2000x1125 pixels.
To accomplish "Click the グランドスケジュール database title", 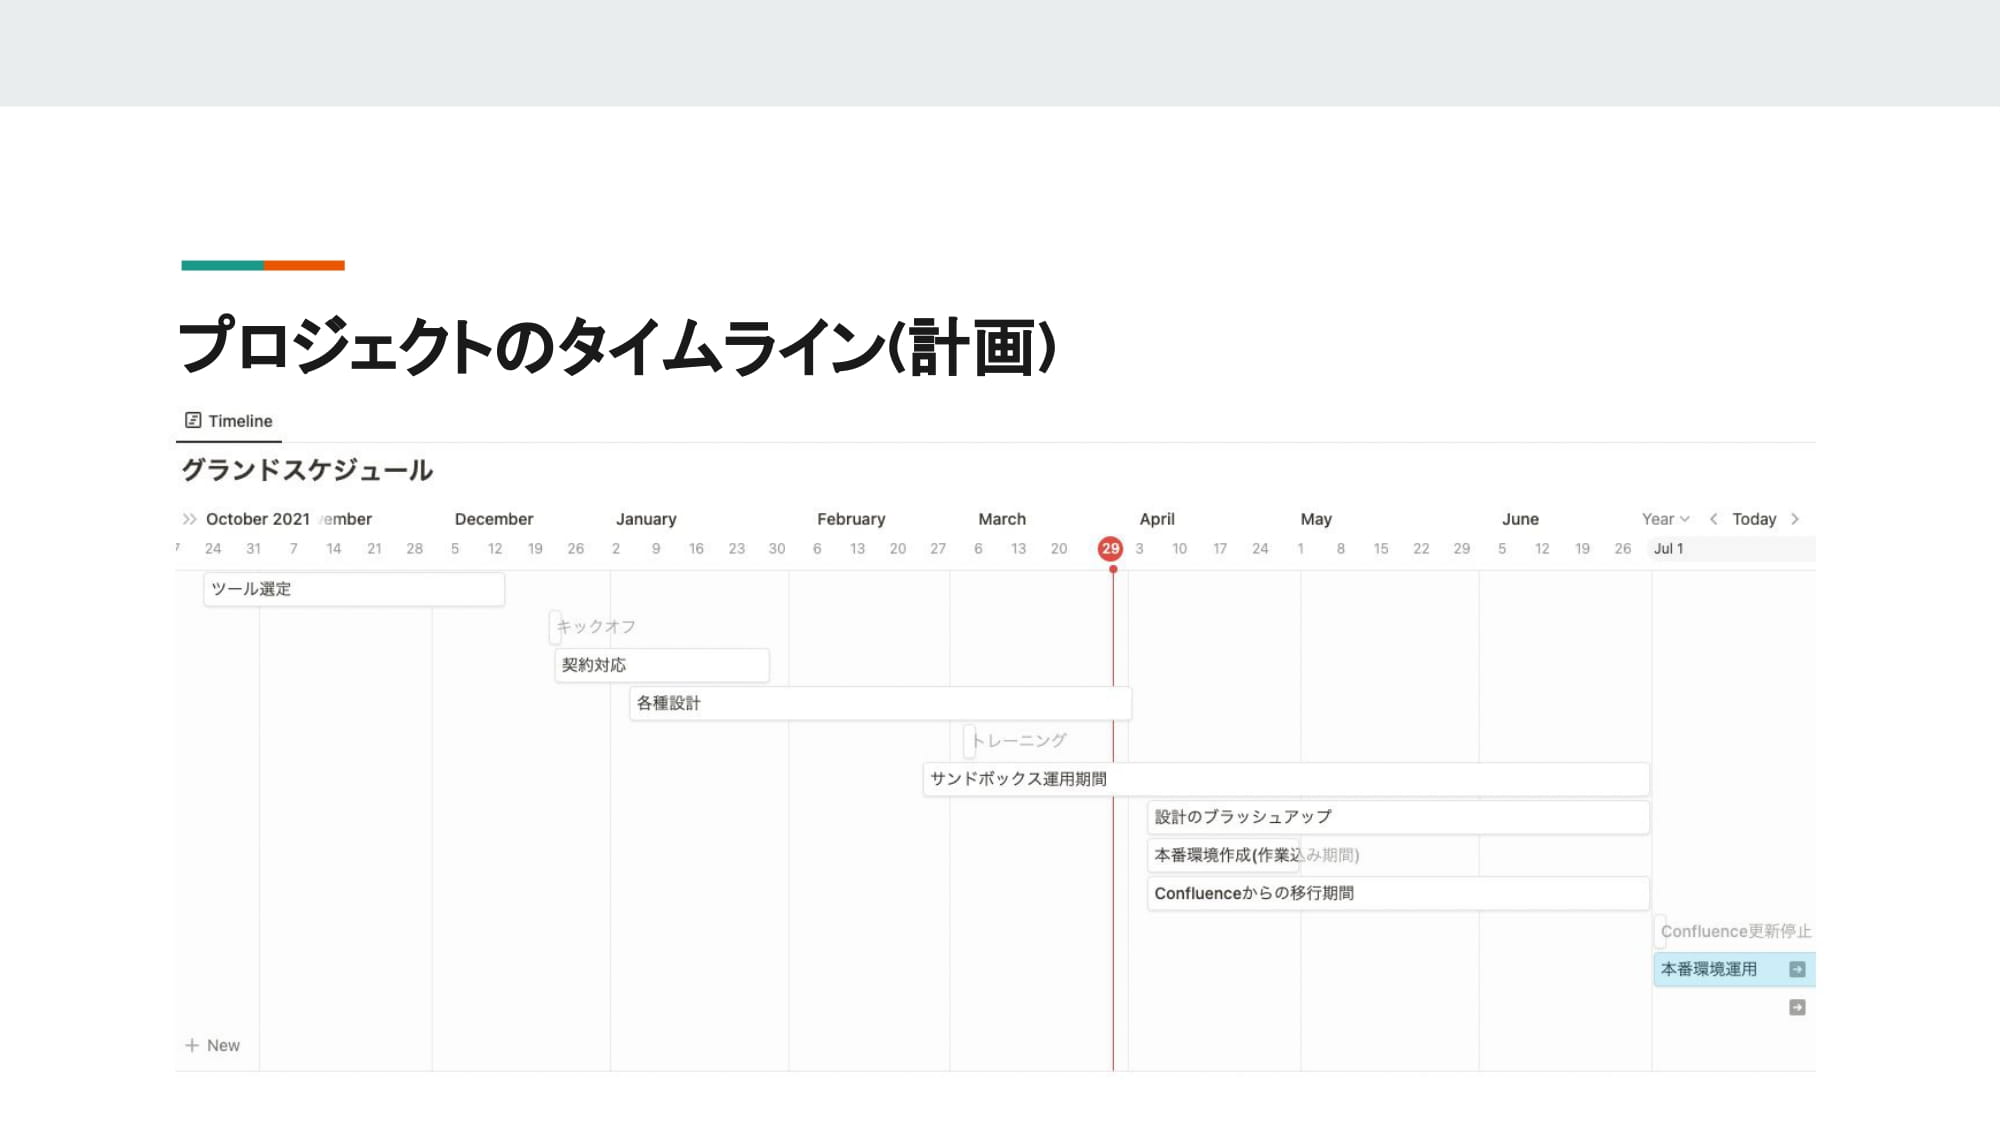I will click(x=307, y=470).
